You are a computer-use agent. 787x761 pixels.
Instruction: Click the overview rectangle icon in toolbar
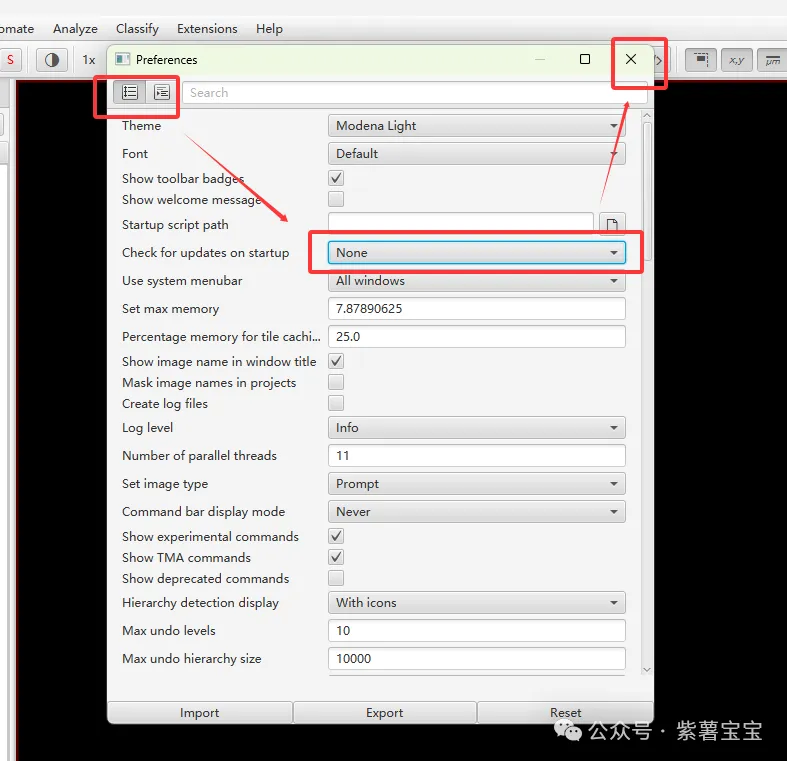tap(702, 60)
